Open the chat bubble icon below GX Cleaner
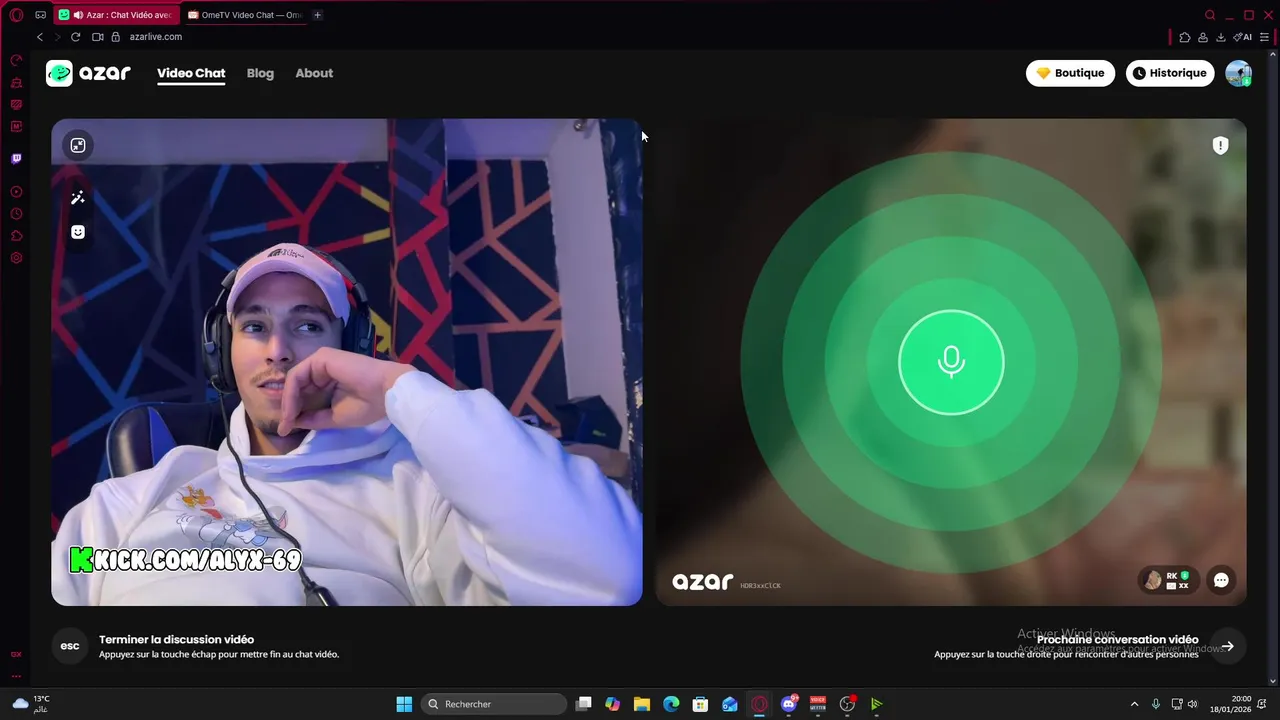Image resolution: width=1280 pixels, height=720 pixels. (16, 105)
